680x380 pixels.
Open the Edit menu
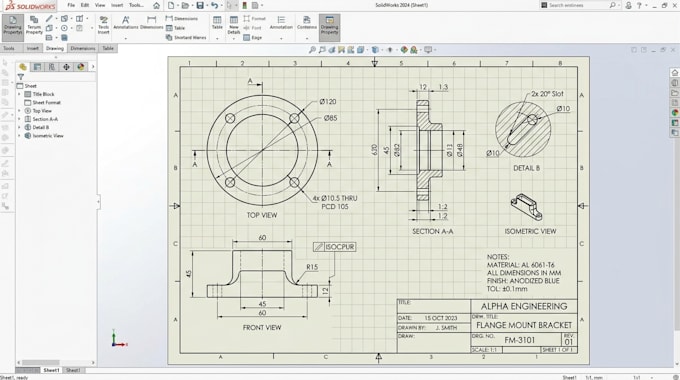click(85, 5)
